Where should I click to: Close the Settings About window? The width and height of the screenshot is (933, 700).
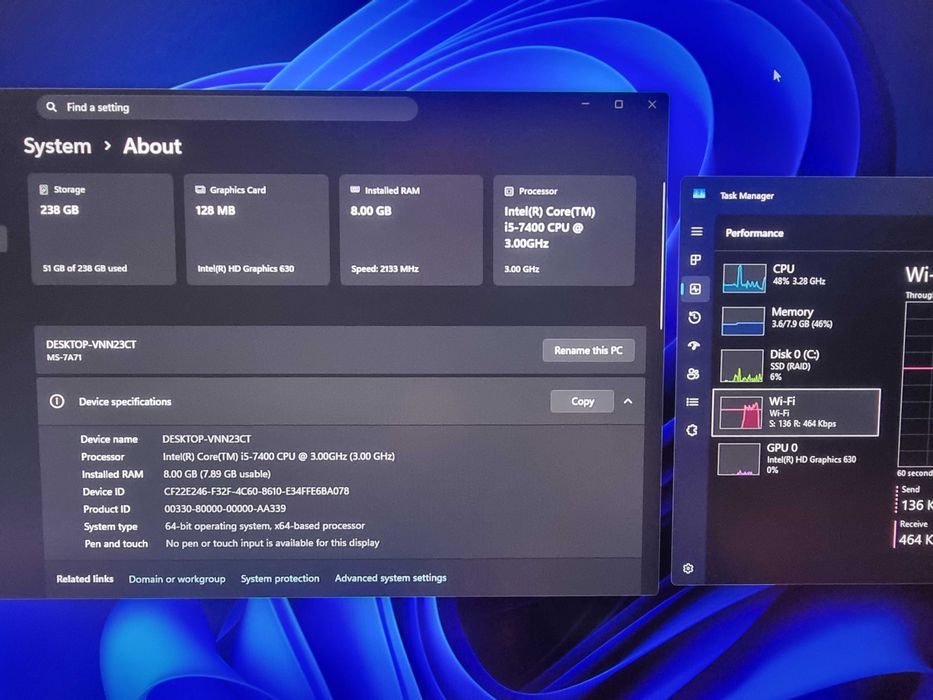652,104
